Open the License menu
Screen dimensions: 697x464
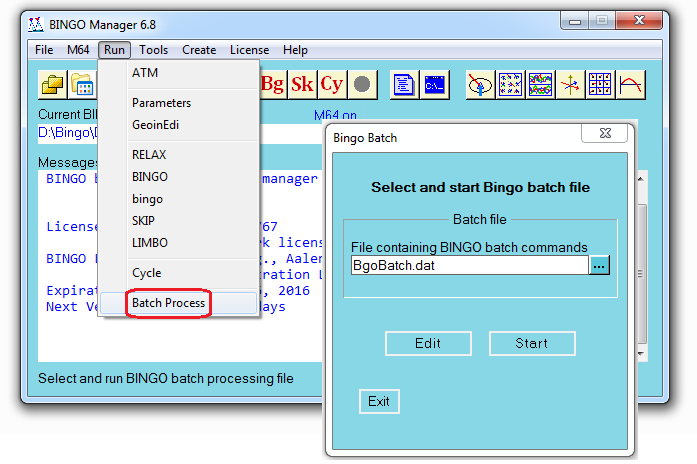click(x=249, y=50)
